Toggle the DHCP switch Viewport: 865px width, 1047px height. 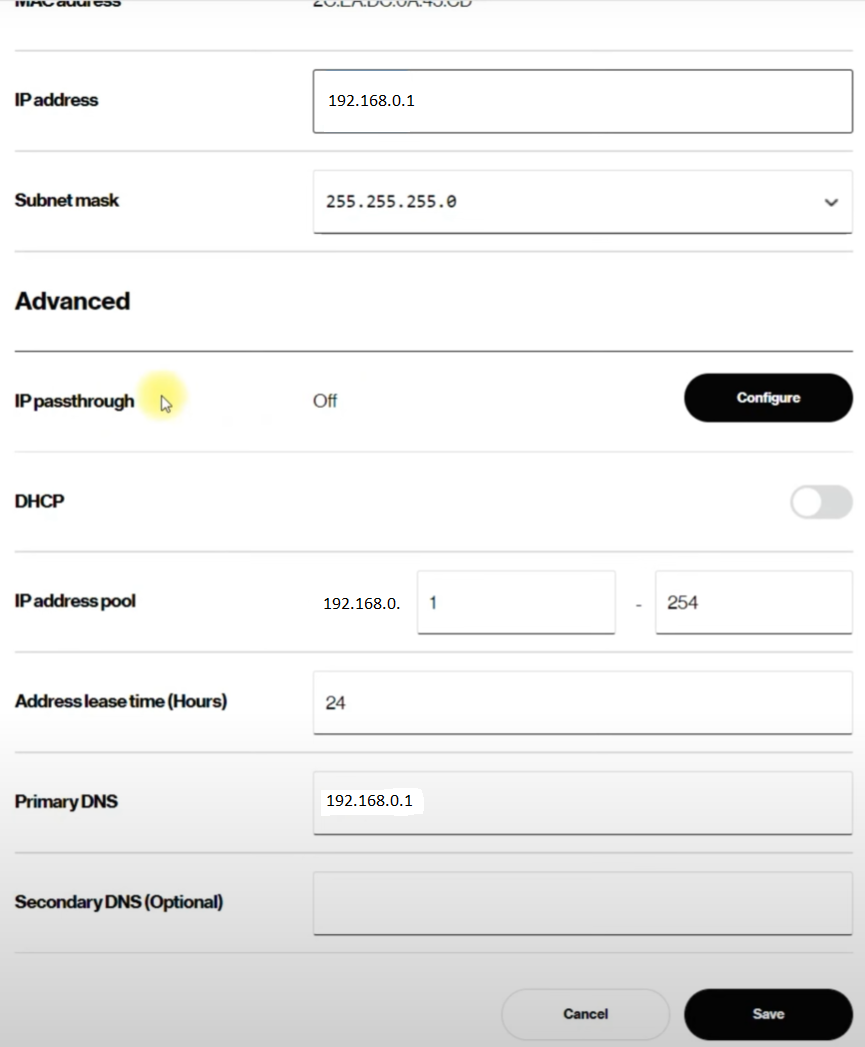pos(822,502)
